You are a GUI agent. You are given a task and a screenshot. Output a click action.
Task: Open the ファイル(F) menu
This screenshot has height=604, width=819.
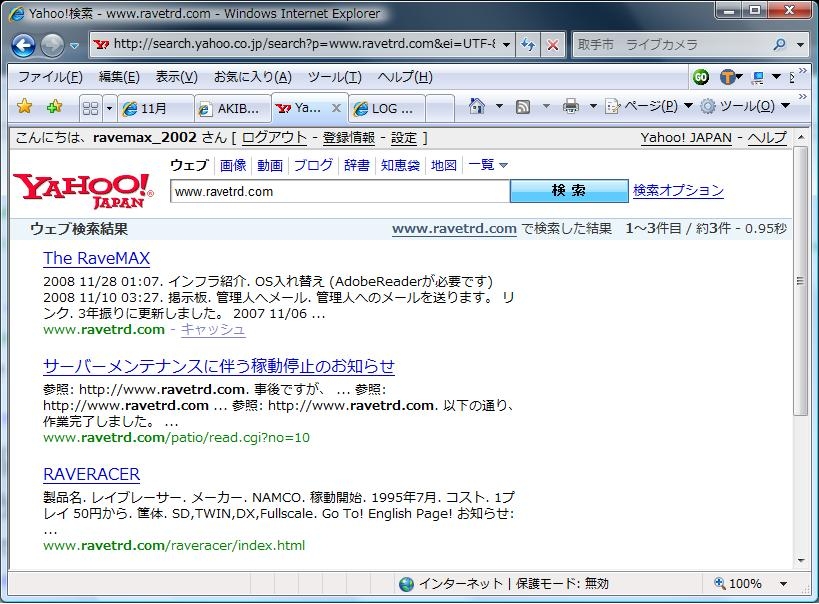tap(50, 77)
